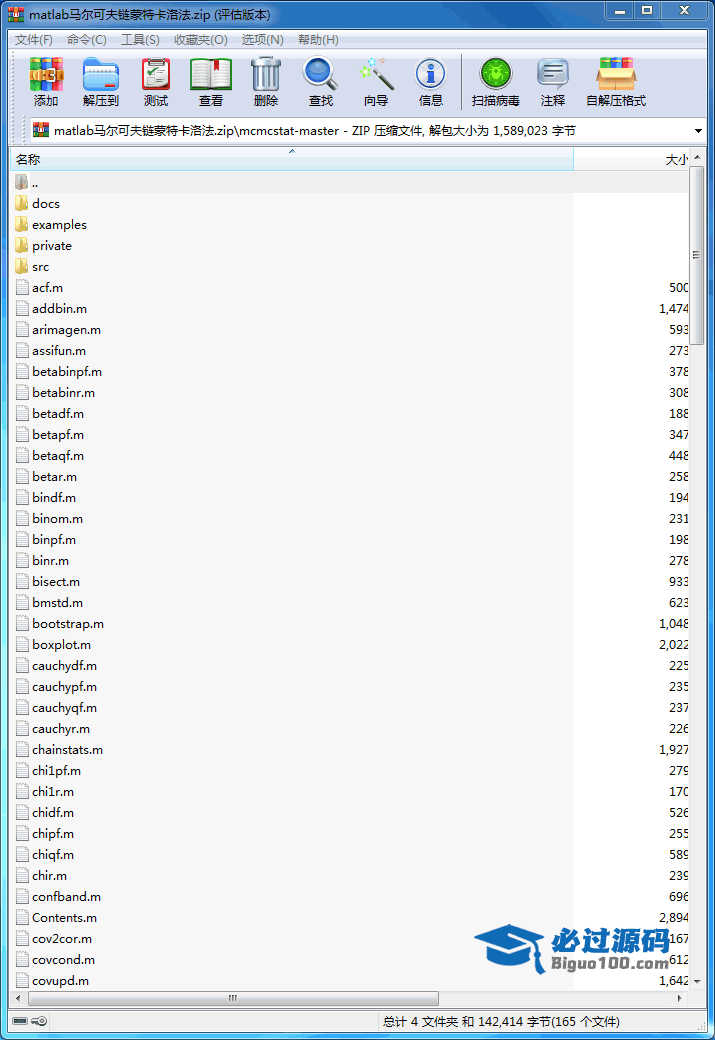
Task: Select file bootstrap.m
Action: [60, 623]
